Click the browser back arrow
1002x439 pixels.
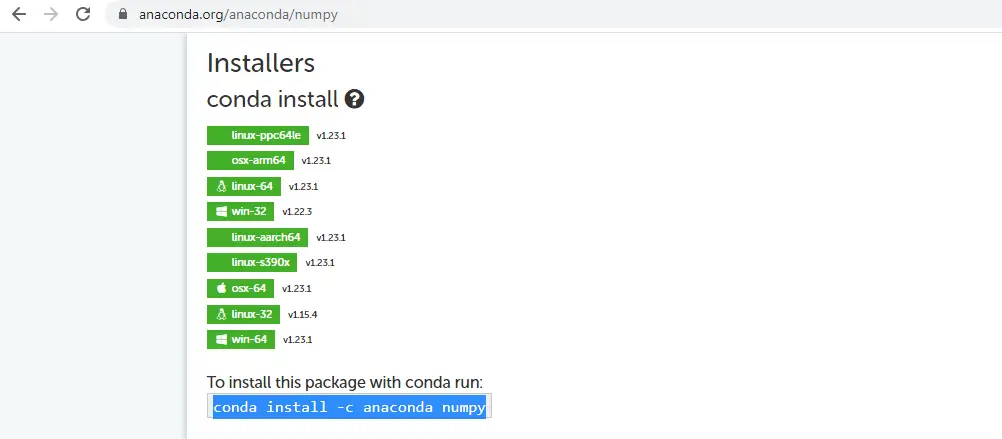coord(19,14)
